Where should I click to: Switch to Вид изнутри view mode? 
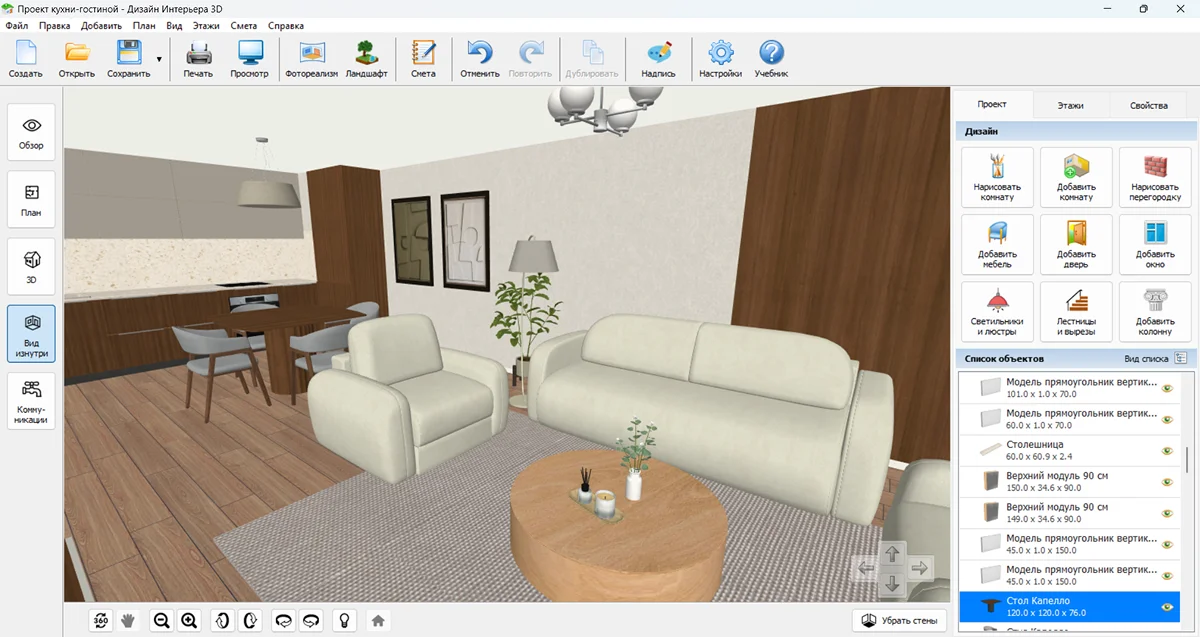[x=32, y=333]
